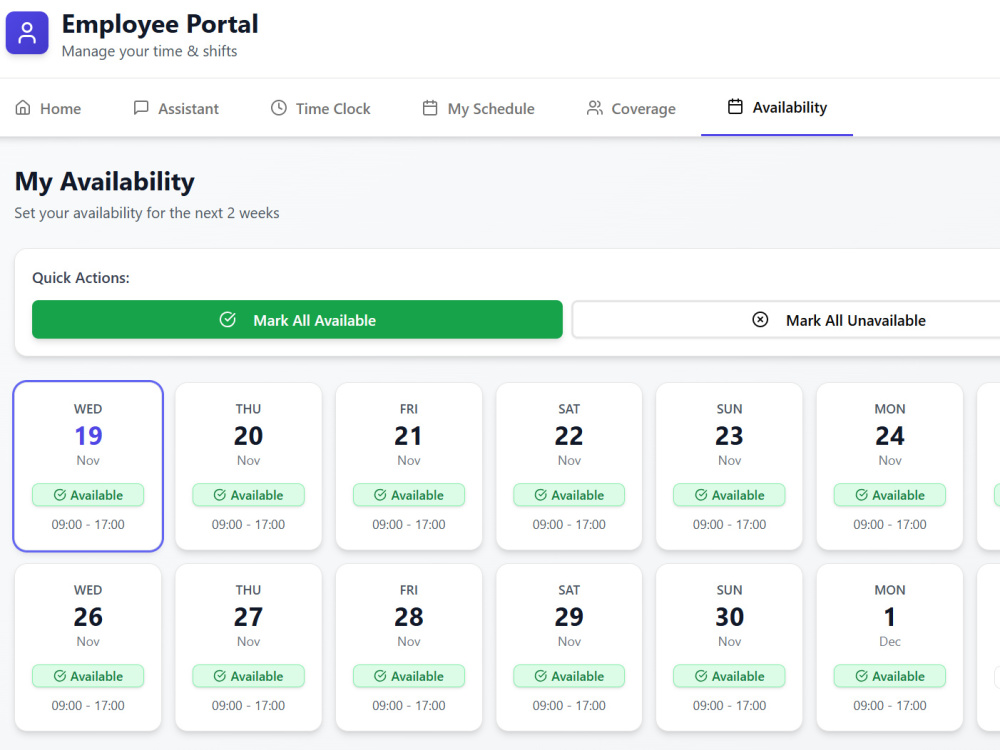Click the 09:00 - 17:00 time on Thu 20

249,524
